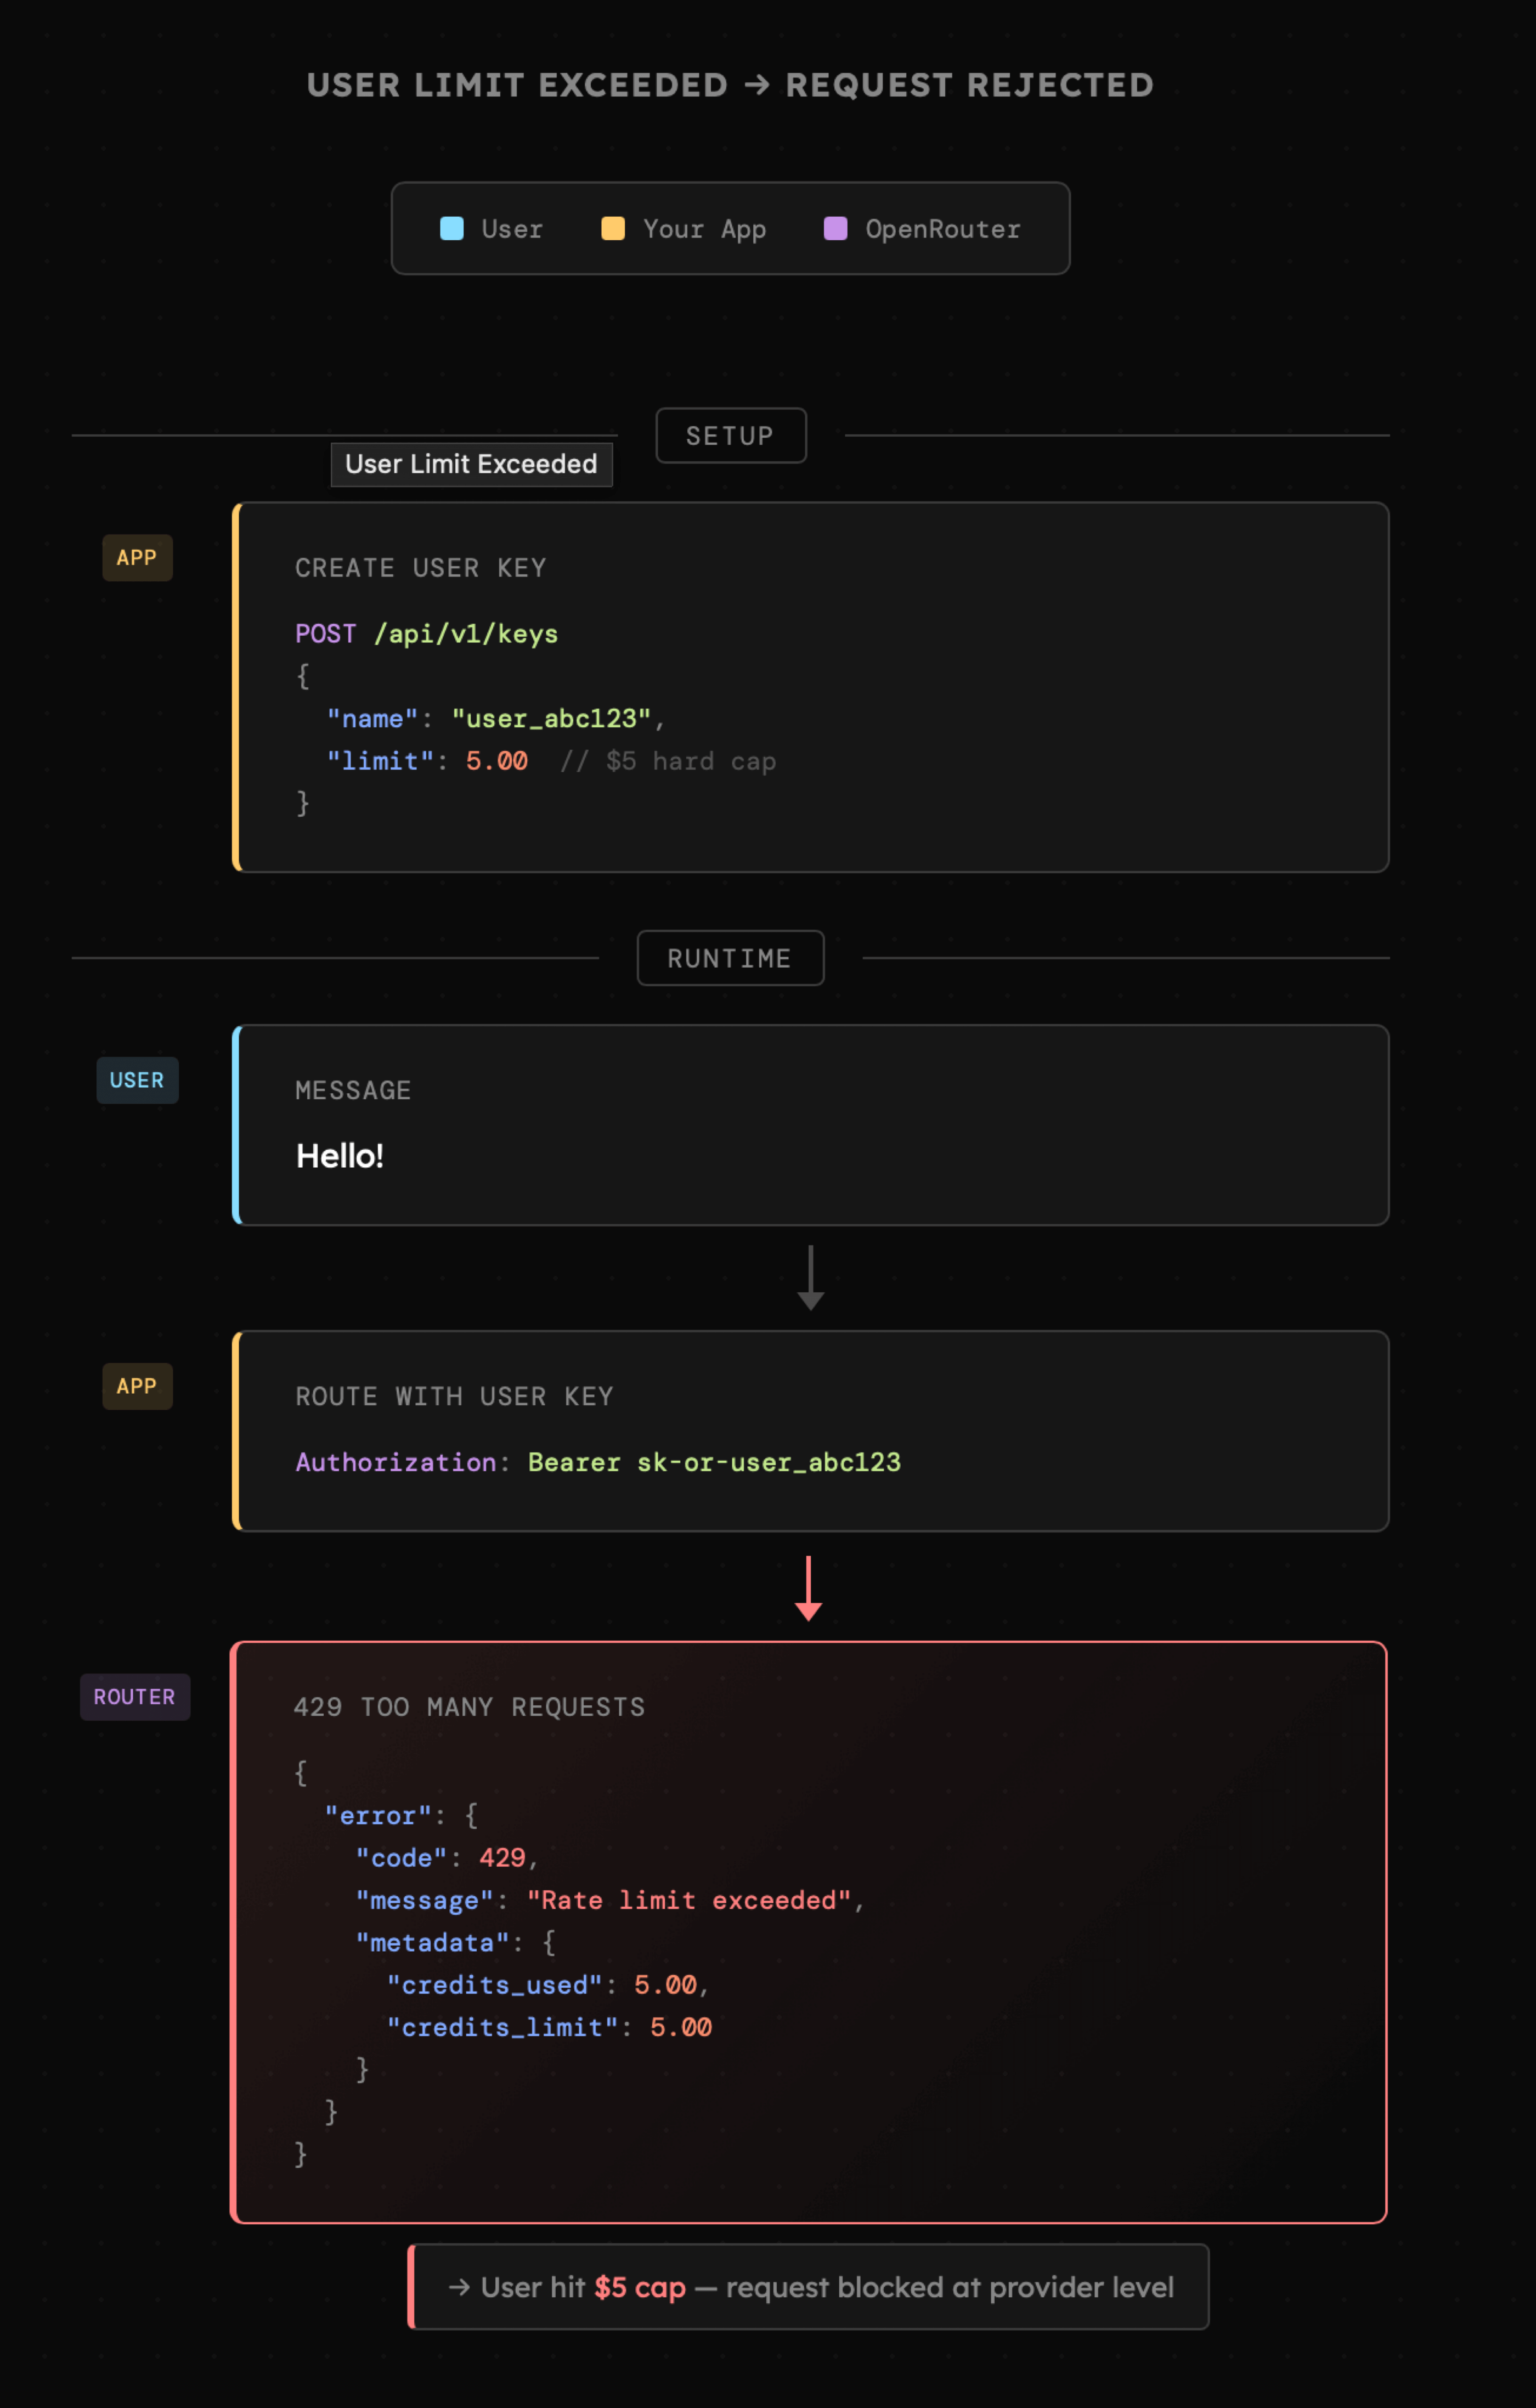Click the APP badge beside Create User Key
Screen dimensions: 1536x2408
(137, 558)
